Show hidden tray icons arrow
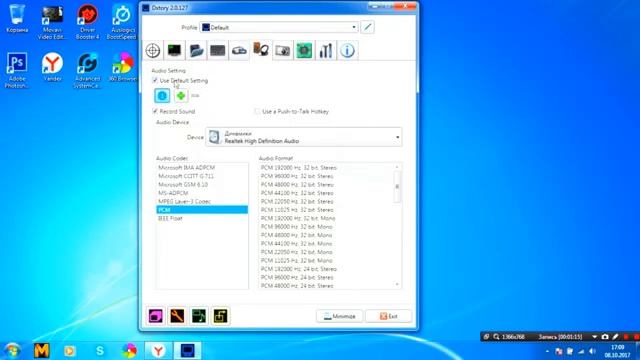 547,351
